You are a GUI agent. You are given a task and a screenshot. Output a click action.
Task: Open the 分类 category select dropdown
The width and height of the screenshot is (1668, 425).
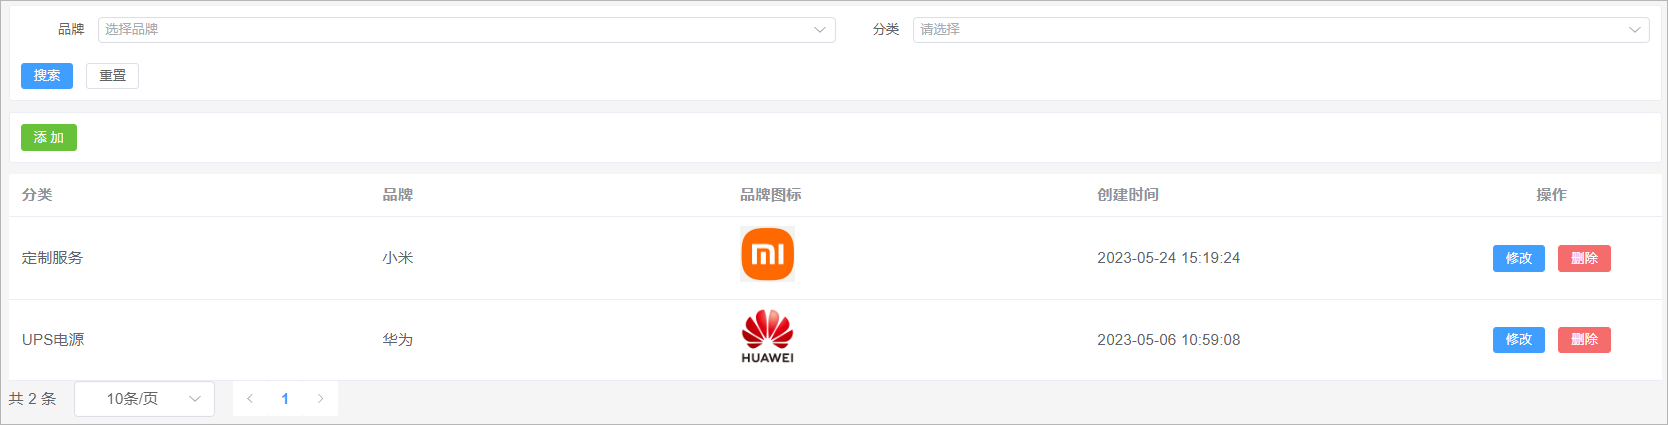[x=1280, y=30]
